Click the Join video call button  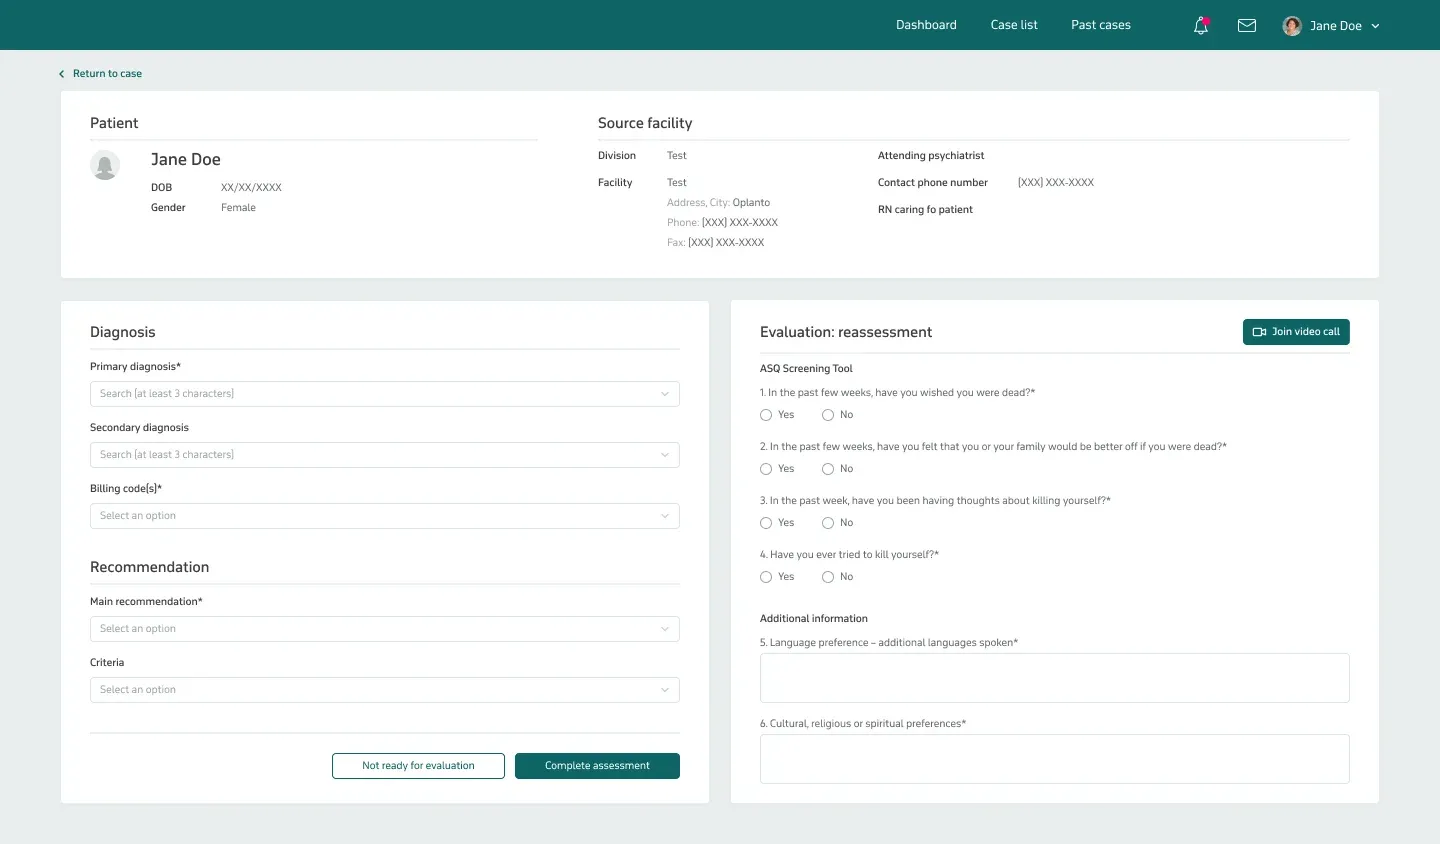tap(1296, 332)
